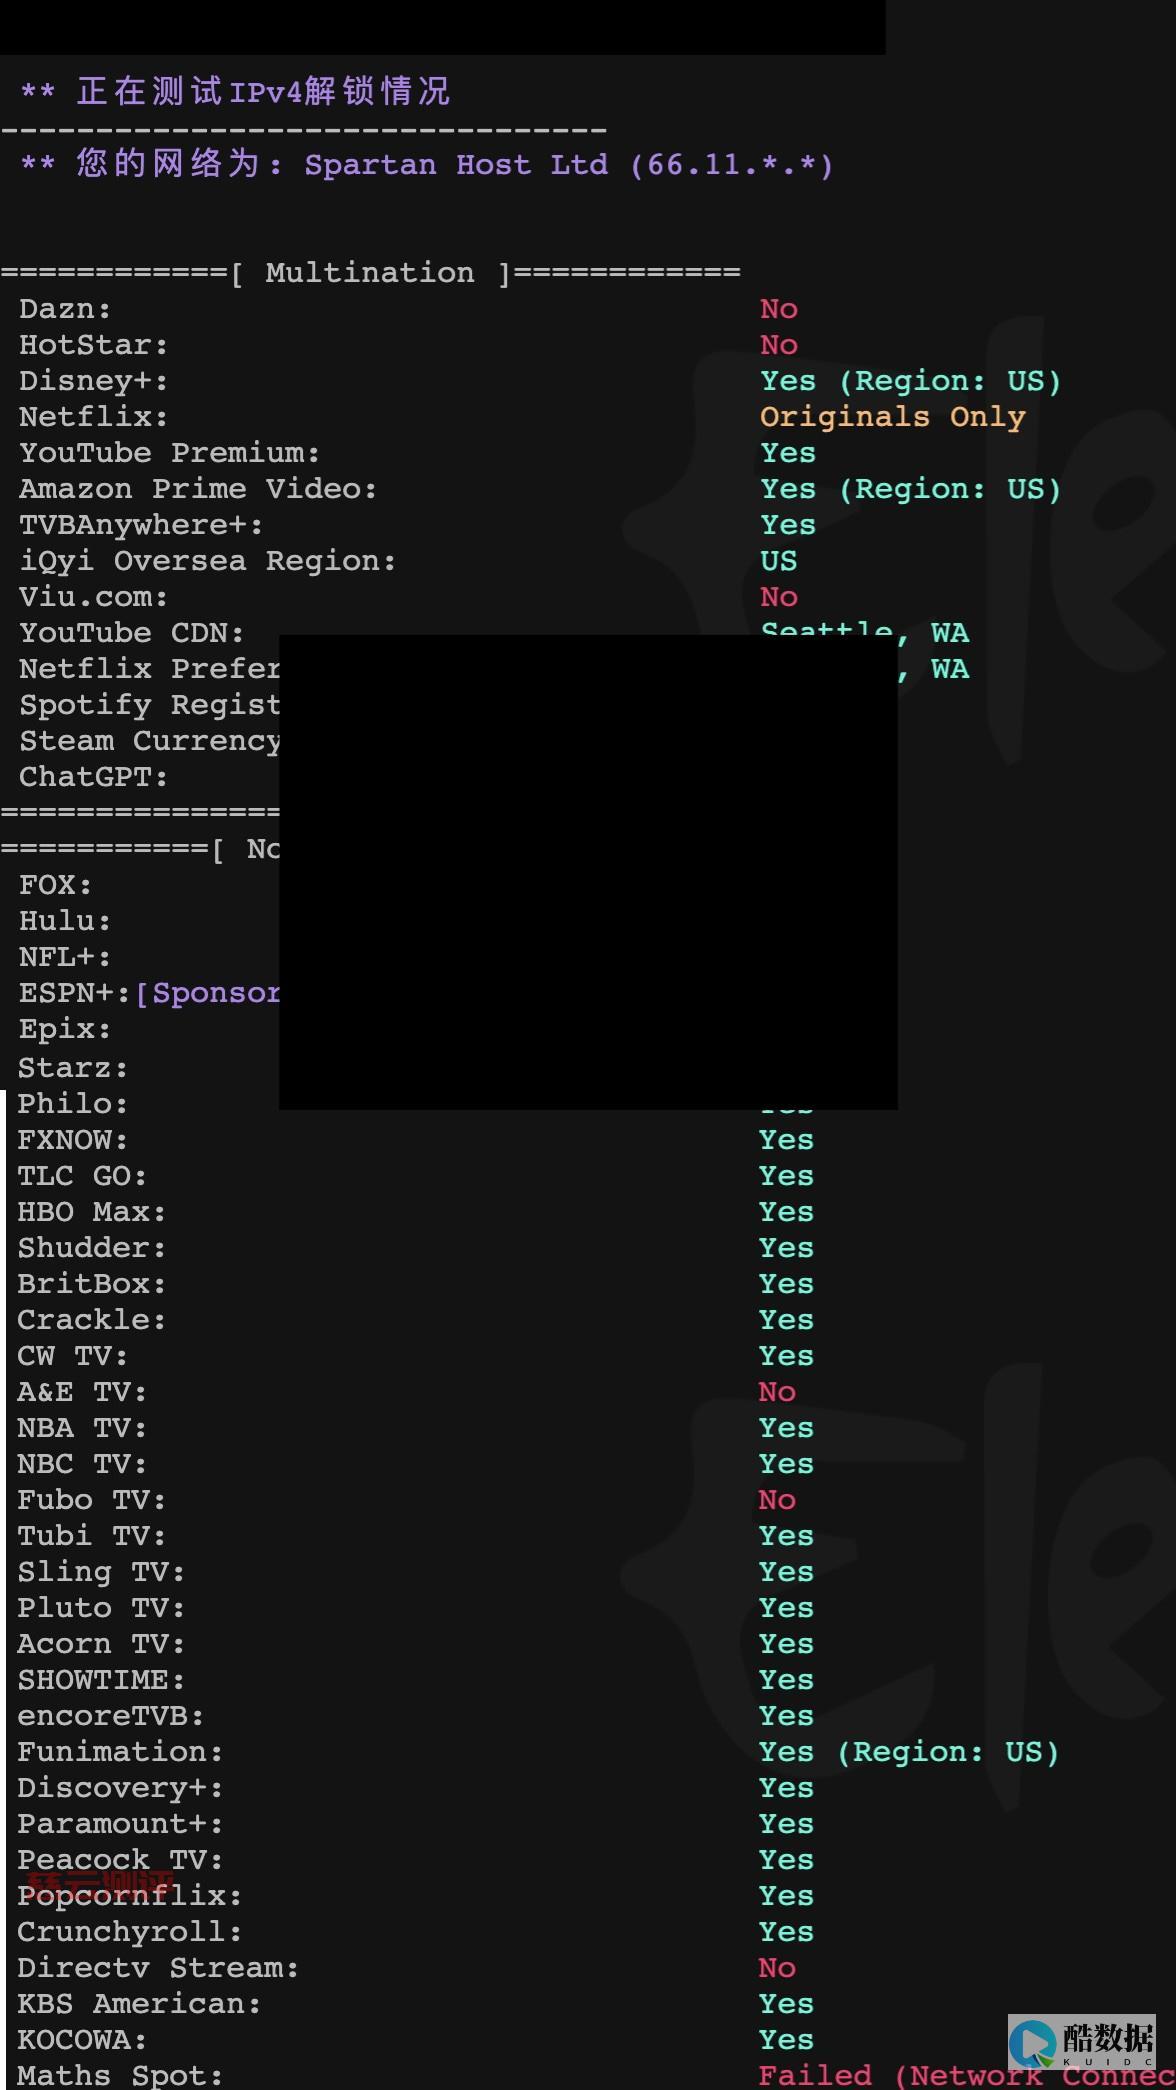Screen dimensions: 1176x2090
Task: Select the 'Tubi TV:' label
Action: [x=92, y=1536]
